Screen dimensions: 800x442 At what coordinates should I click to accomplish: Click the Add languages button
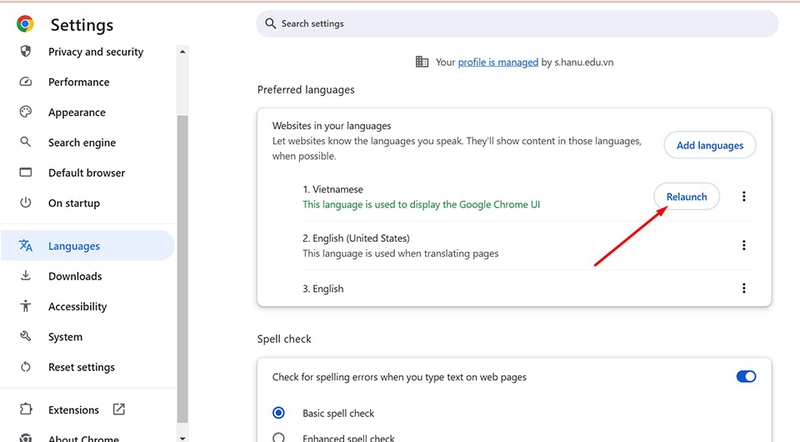click(710, 145)
